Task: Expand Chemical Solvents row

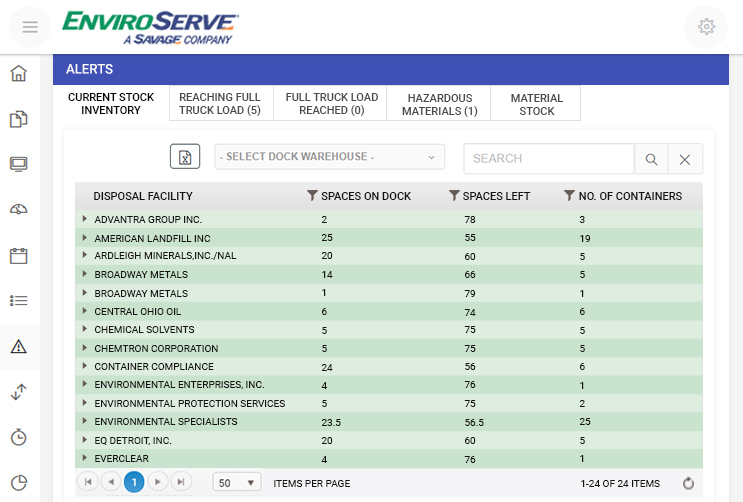Action: (x=84, y=329)
